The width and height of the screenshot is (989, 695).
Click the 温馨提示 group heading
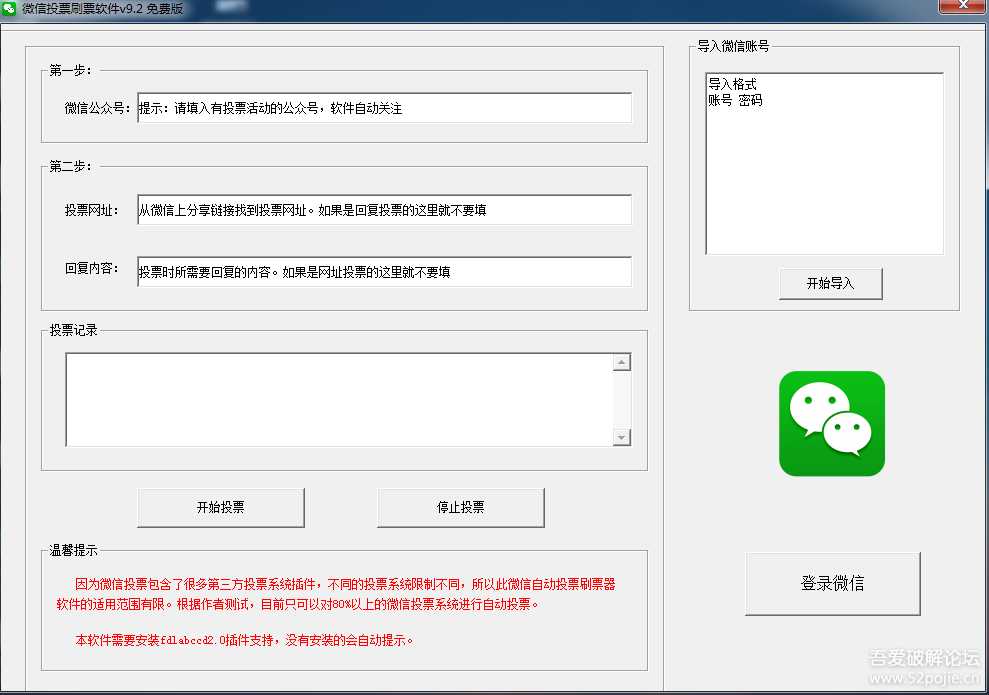(x=73, y=550)
